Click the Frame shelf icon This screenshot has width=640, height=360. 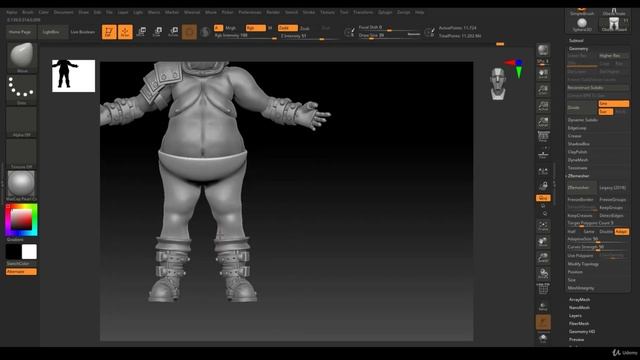click(x=543, y=226)
